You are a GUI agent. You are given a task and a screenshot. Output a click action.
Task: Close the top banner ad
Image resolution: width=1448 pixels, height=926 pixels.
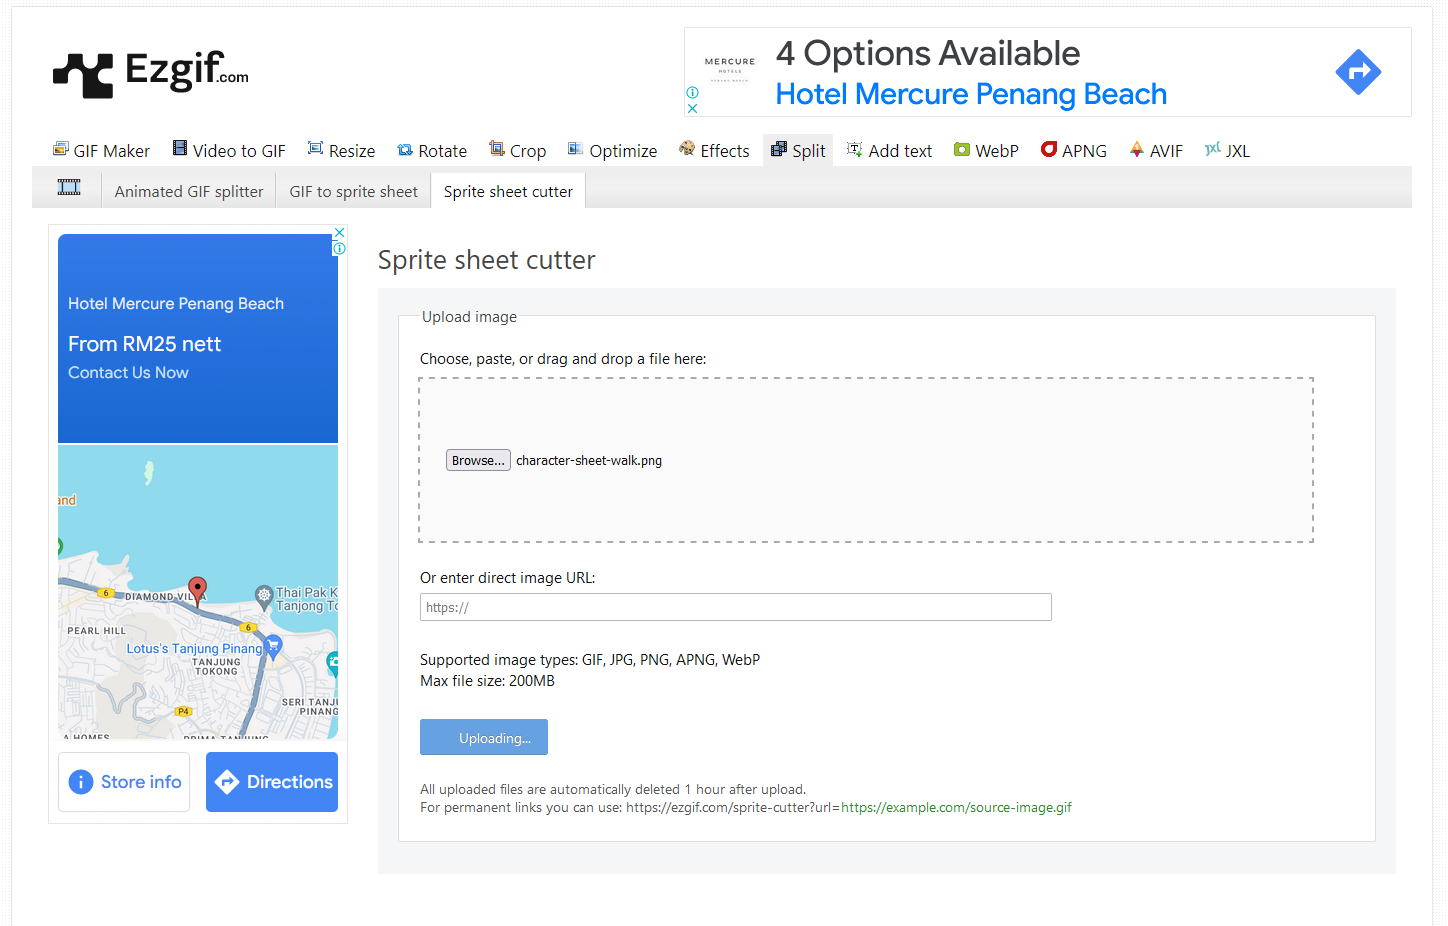click(x=692, y=108)
